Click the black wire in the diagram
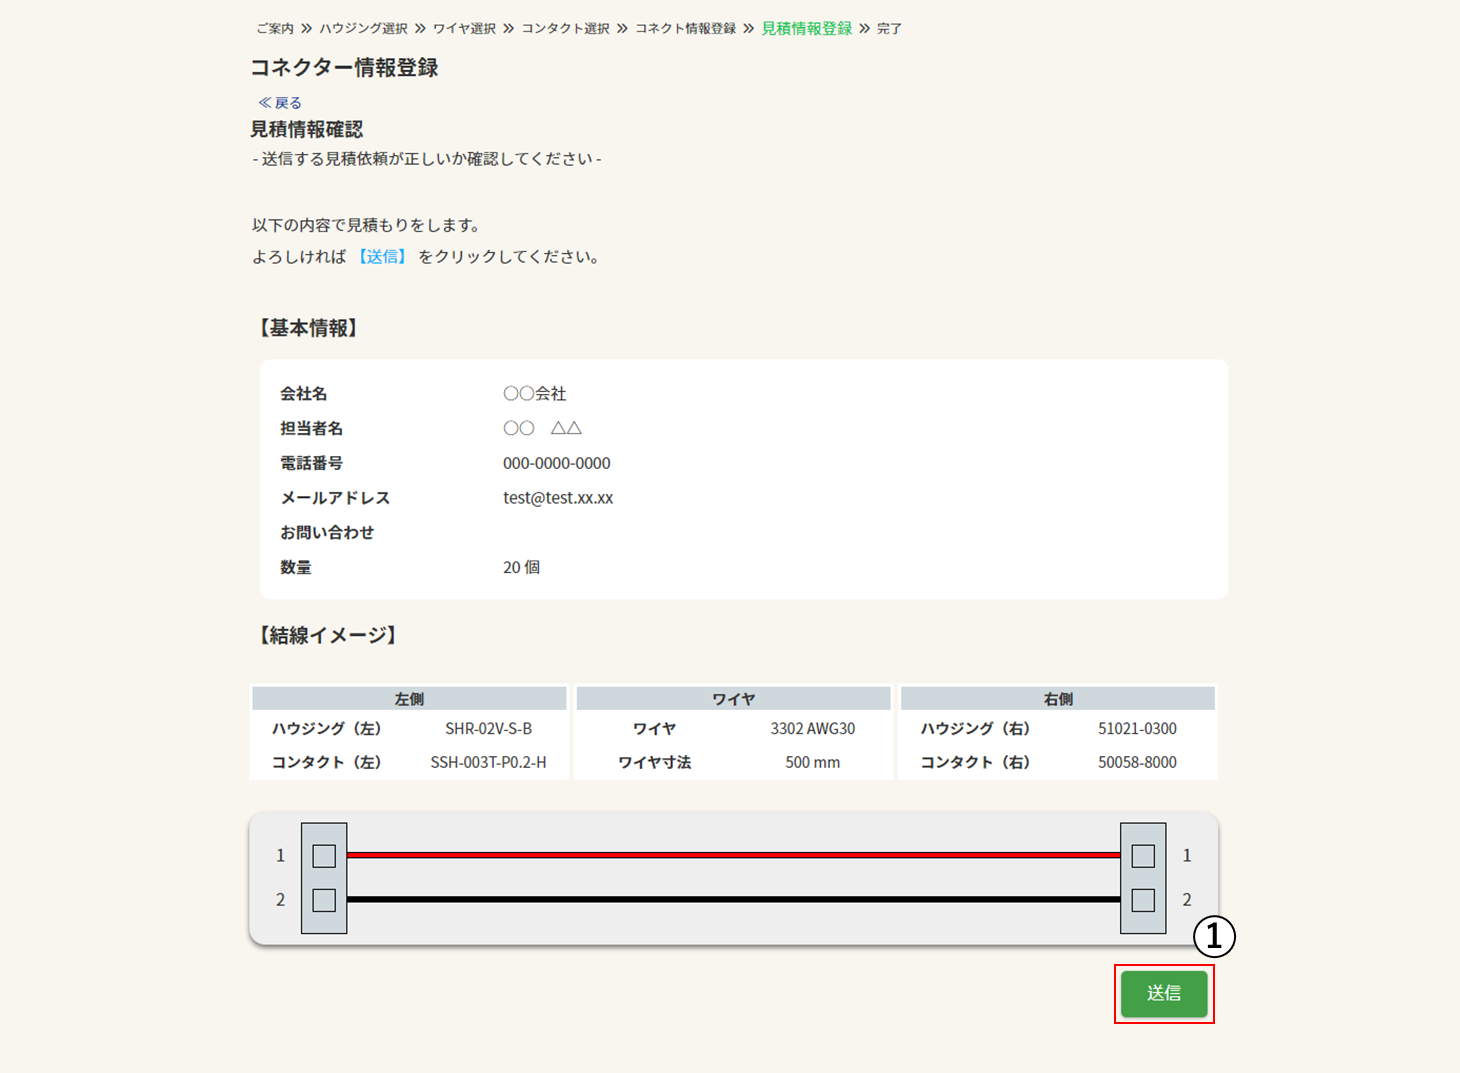This screenshot has width=1460, height=1073. 733,900
